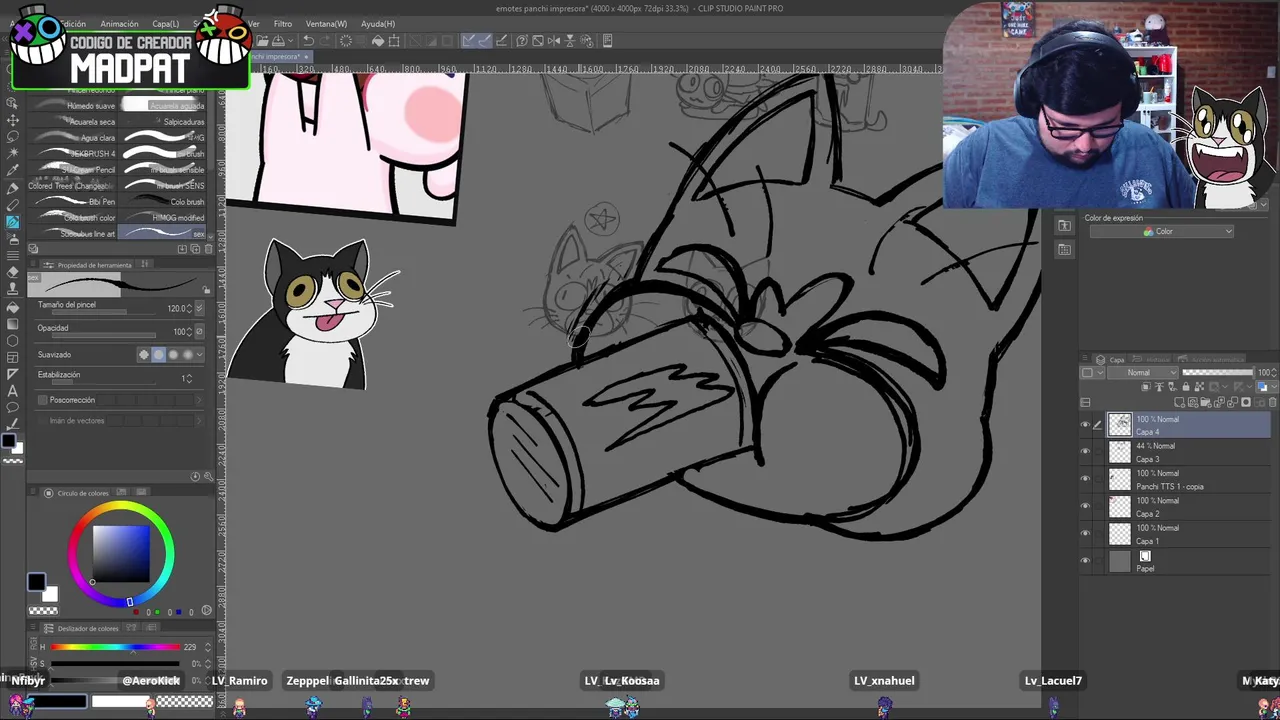
Task: Switch to the Acción automática tab
Action: pyautogui.click(x=1210, y=359)
